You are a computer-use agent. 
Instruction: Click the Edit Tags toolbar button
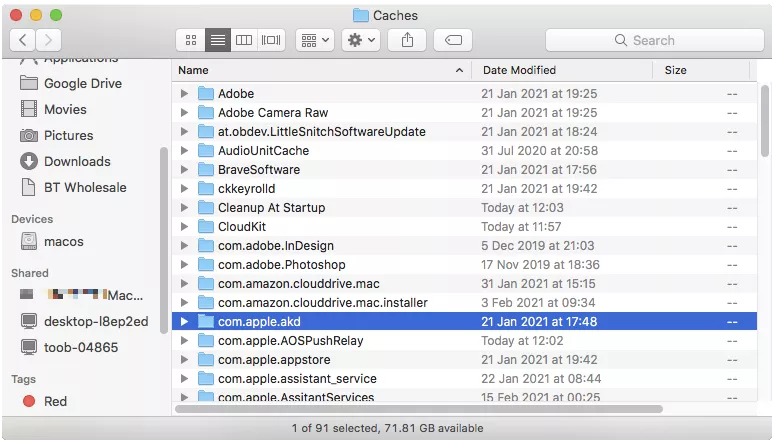coord(453,40)
